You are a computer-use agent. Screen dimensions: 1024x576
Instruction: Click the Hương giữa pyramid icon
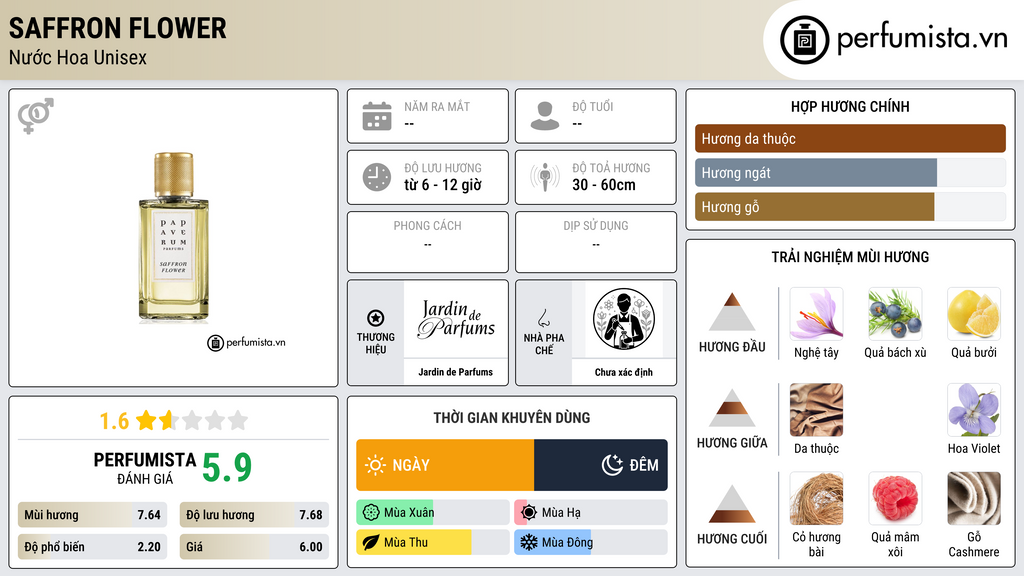tap(732, 408)
